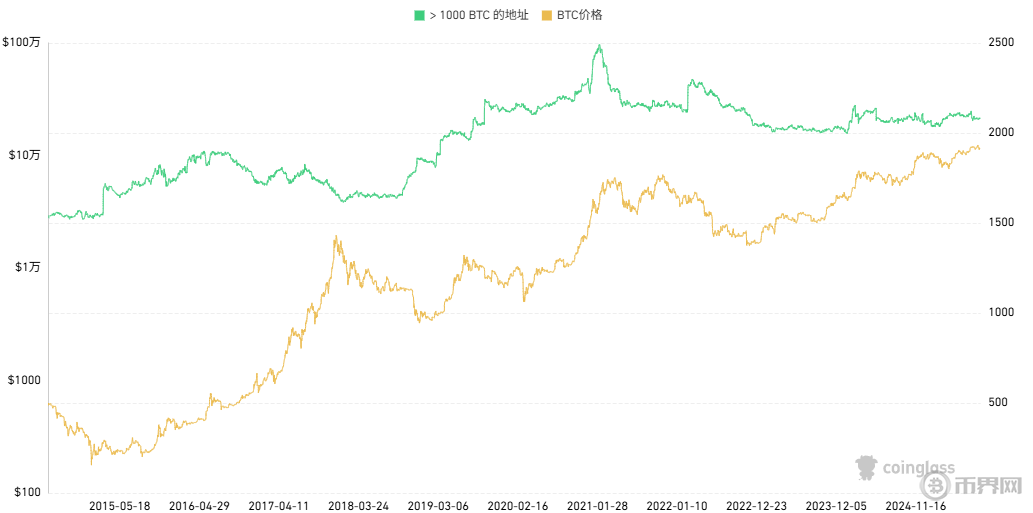Click the 1000 right axis label
The width and height of the screenshot is (1033, 513).
coord(1002,312)
